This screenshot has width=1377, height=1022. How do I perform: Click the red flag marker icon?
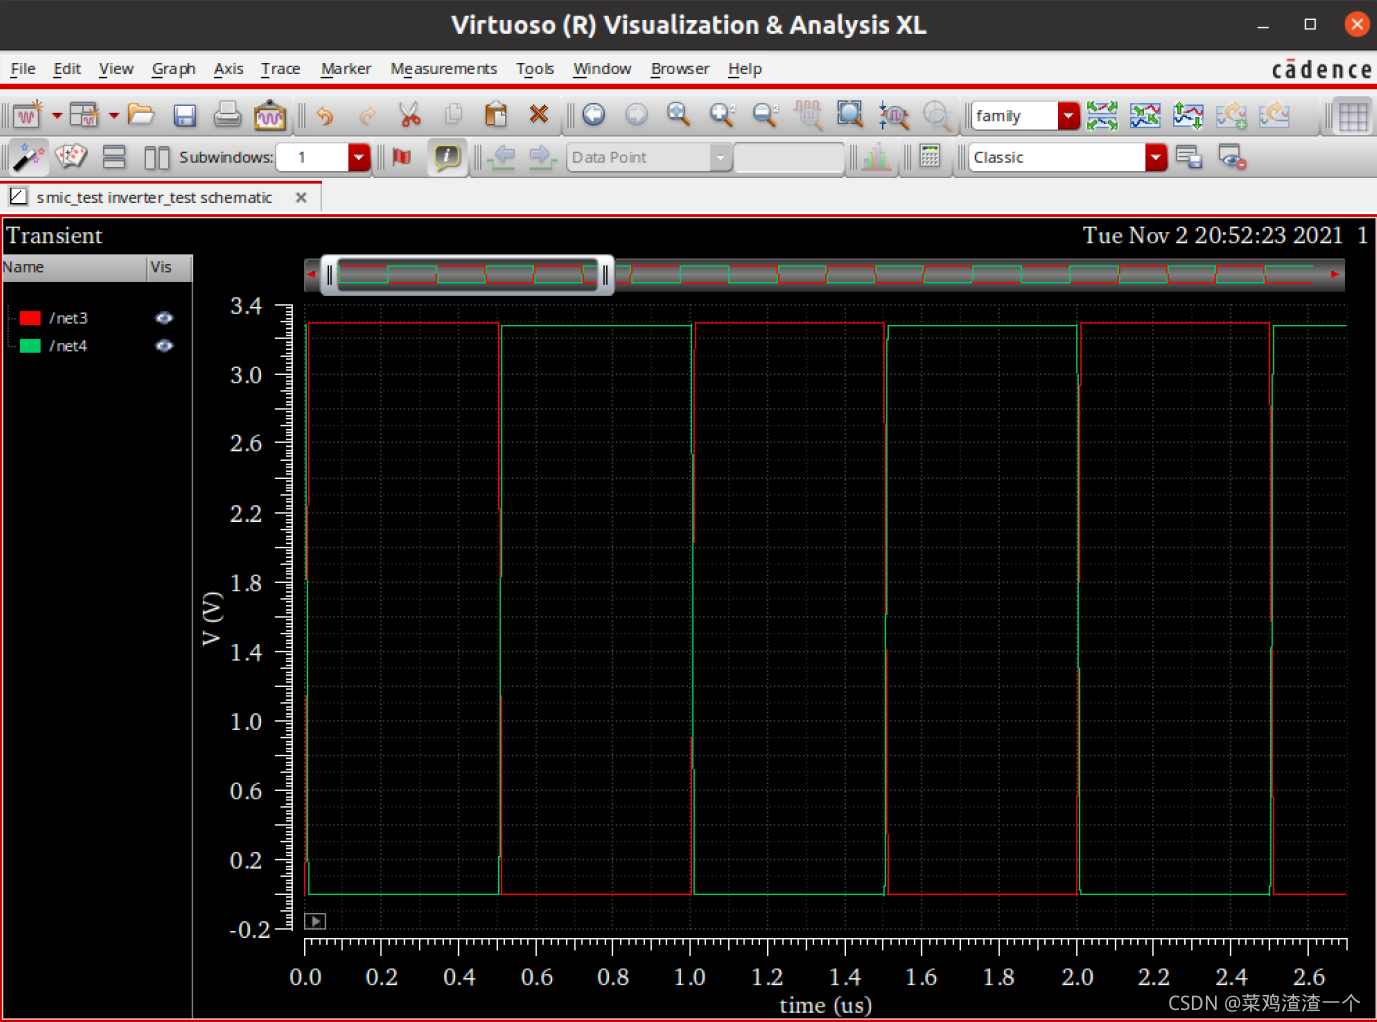[402, 157]
